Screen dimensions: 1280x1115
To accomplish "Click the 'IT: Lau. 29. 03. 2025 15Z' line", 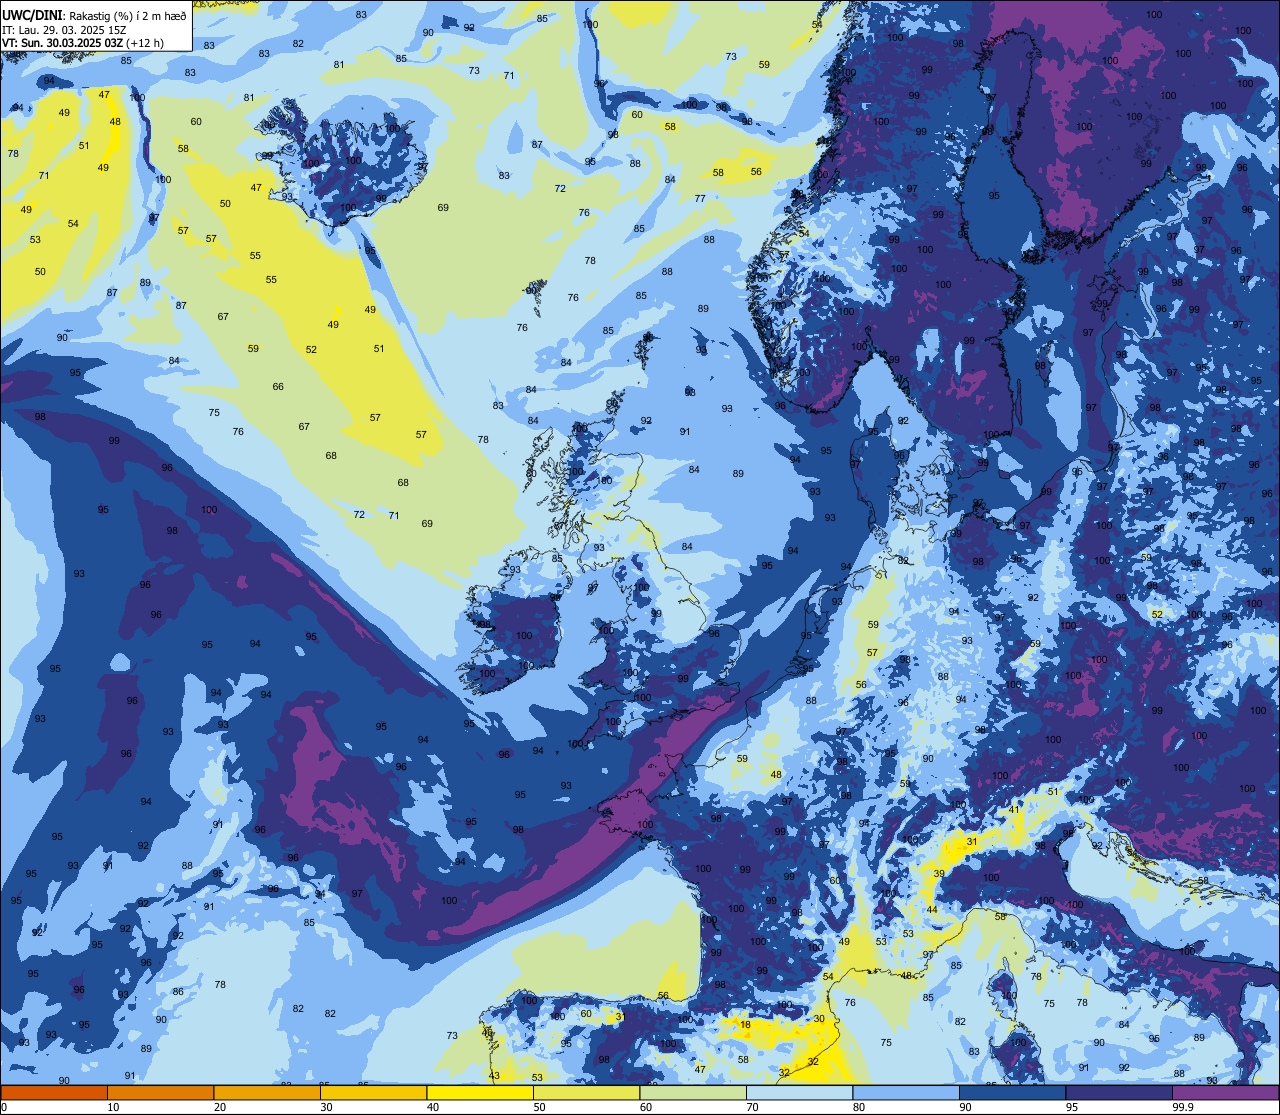I will coord(64,30).
